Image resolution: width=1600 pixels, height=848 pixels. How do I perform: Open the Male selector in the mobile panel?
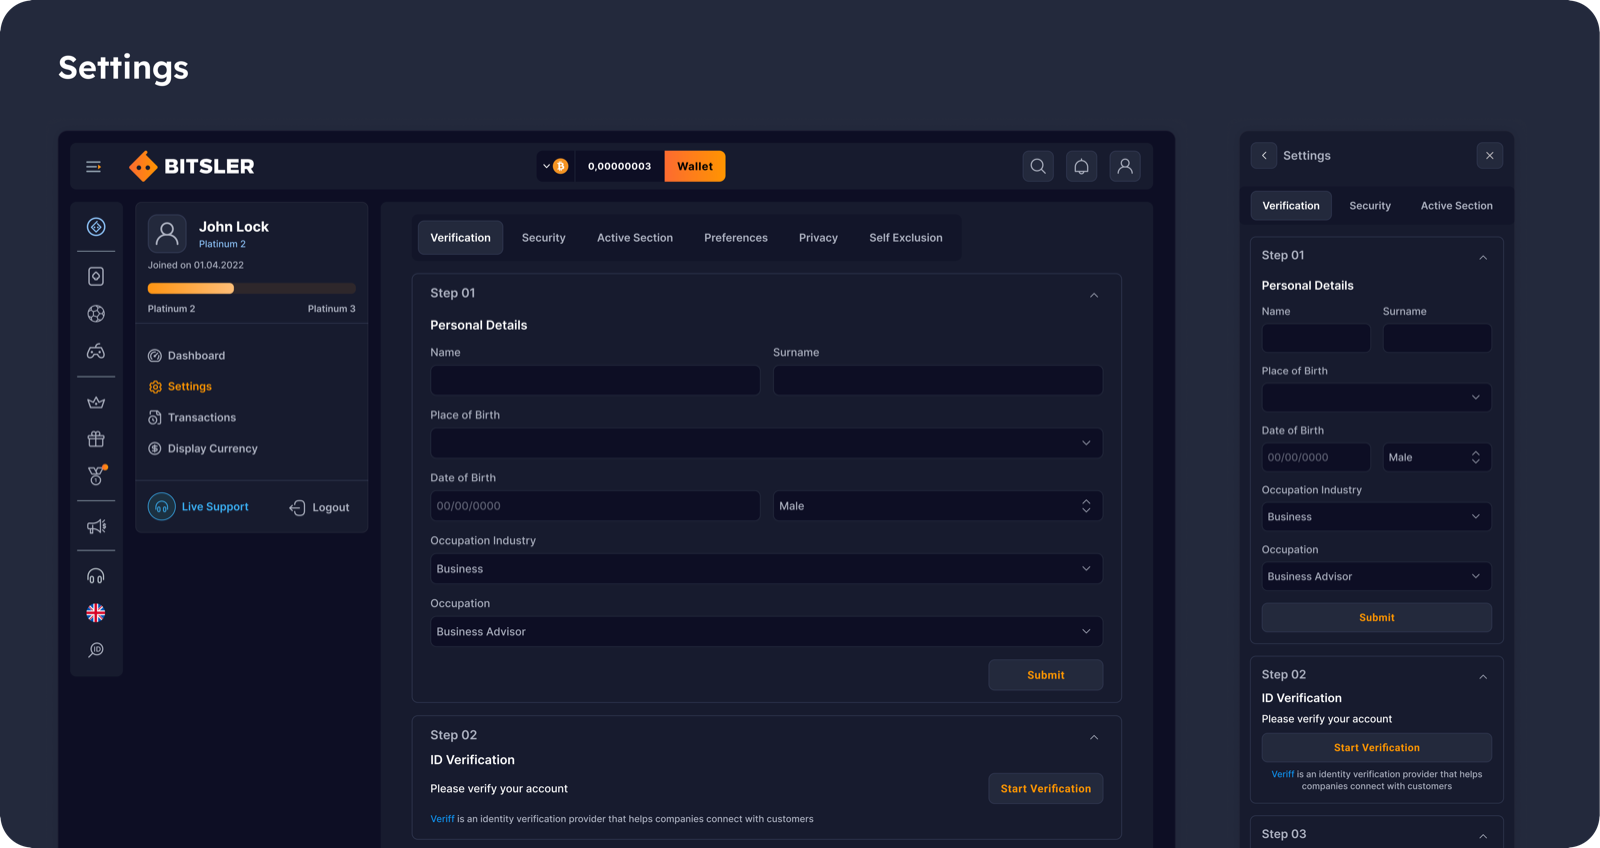[x=1437, y=457]
